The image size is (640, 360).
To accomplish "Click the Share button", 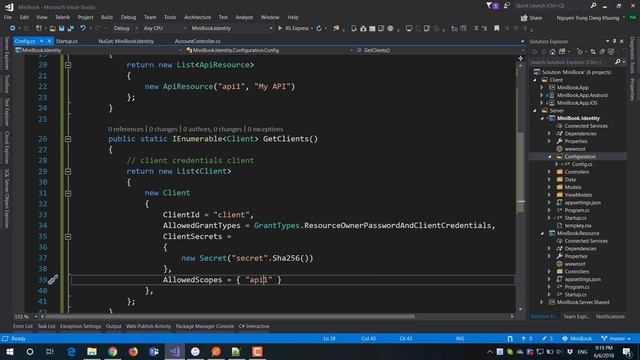I will (x=531, y=18).
